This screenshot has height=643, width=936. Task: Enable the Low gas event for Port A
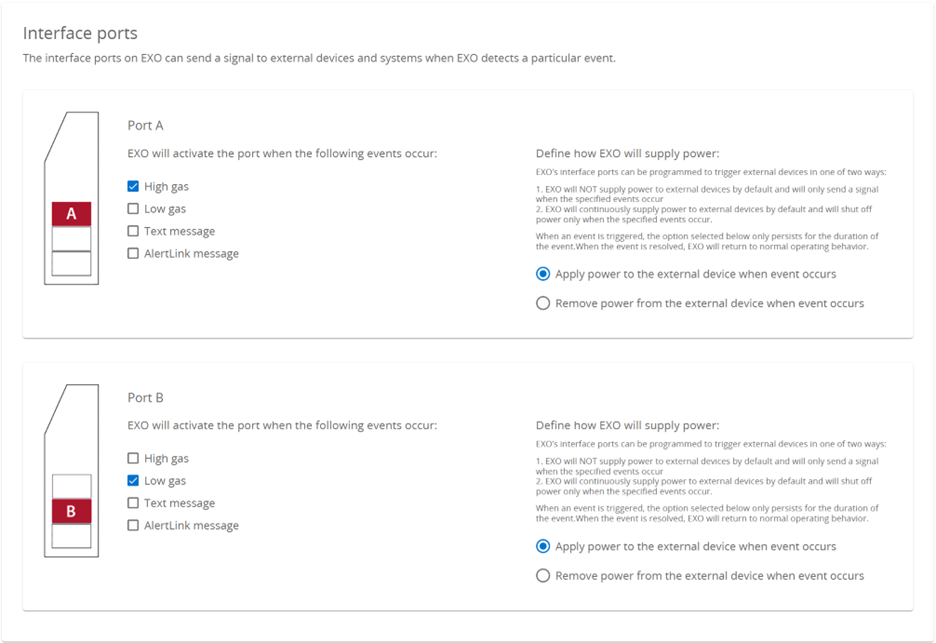point(133,208)
